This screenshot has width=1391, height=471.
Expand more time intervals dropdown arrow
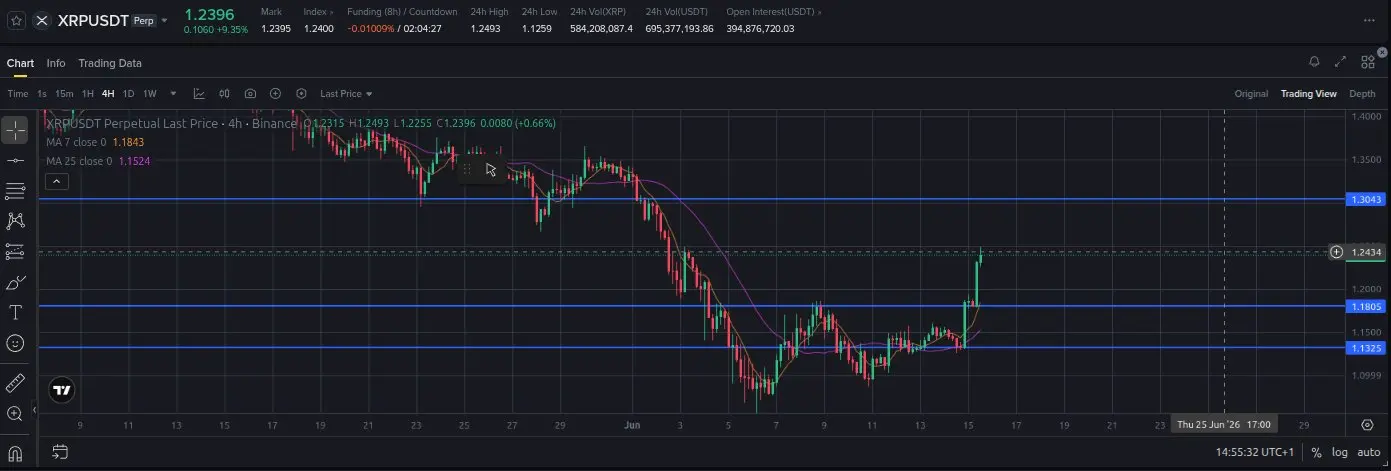point(173,94)
